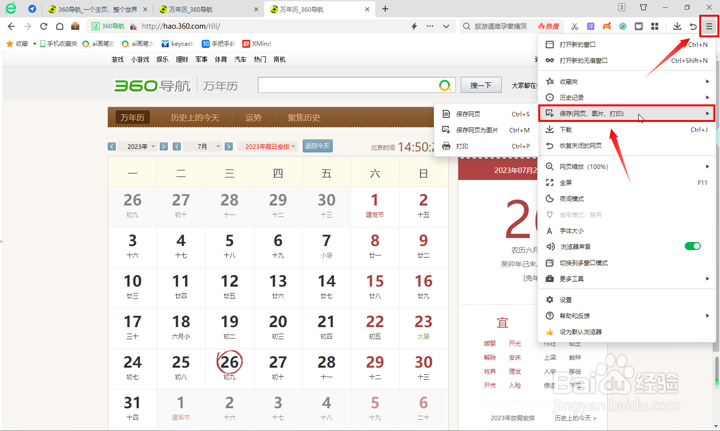Click the next year arrow beside 2023年
Screen dimensions: 720x431
click(x=163, y=146)
